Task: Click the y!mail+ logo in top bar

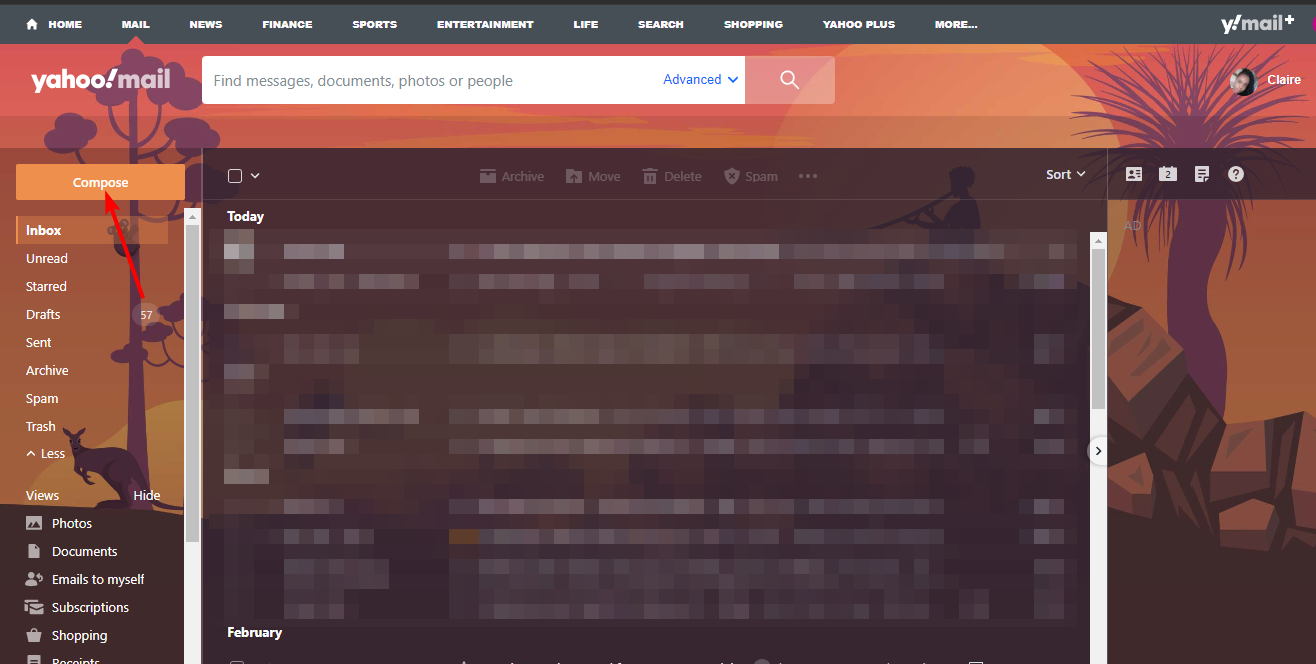Action: click(x=1257, y=24)
